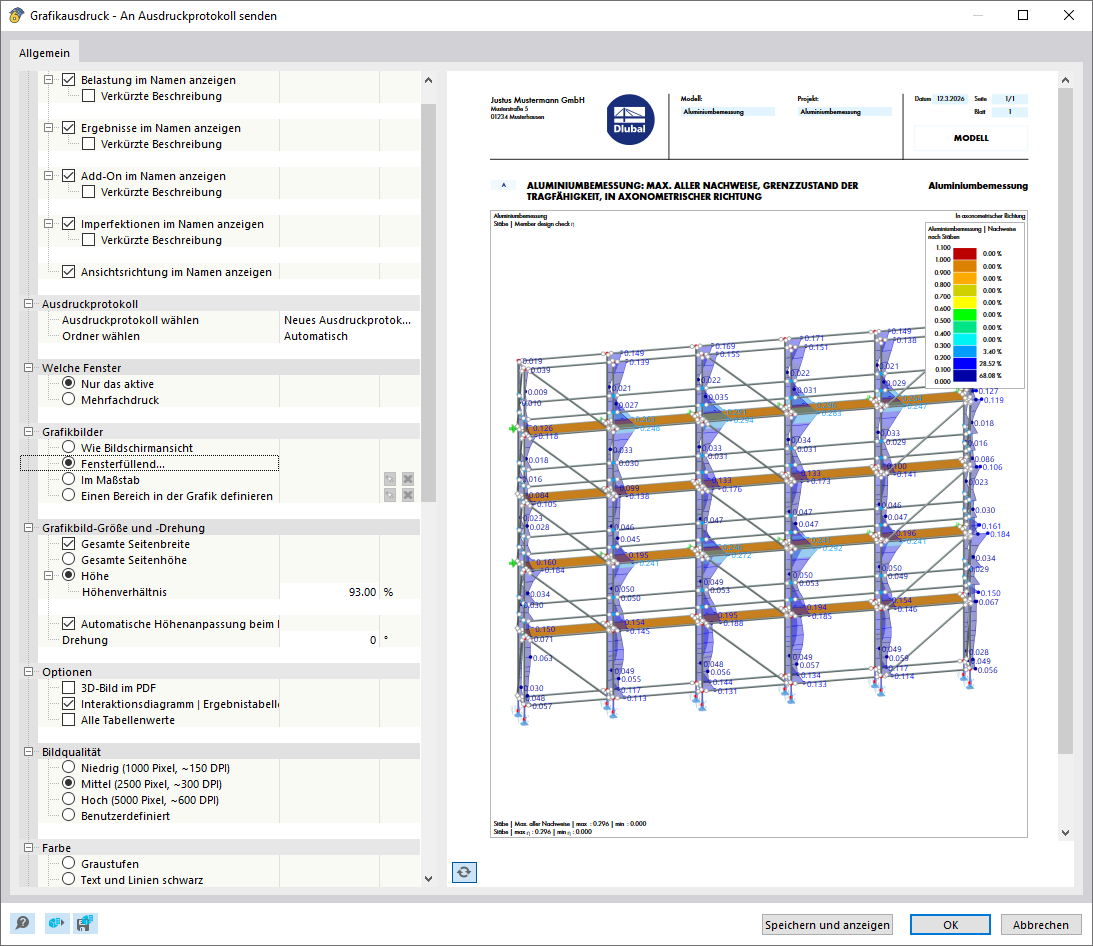
Task: Collapse the Welche Fenster section
Action: (29, 368)
